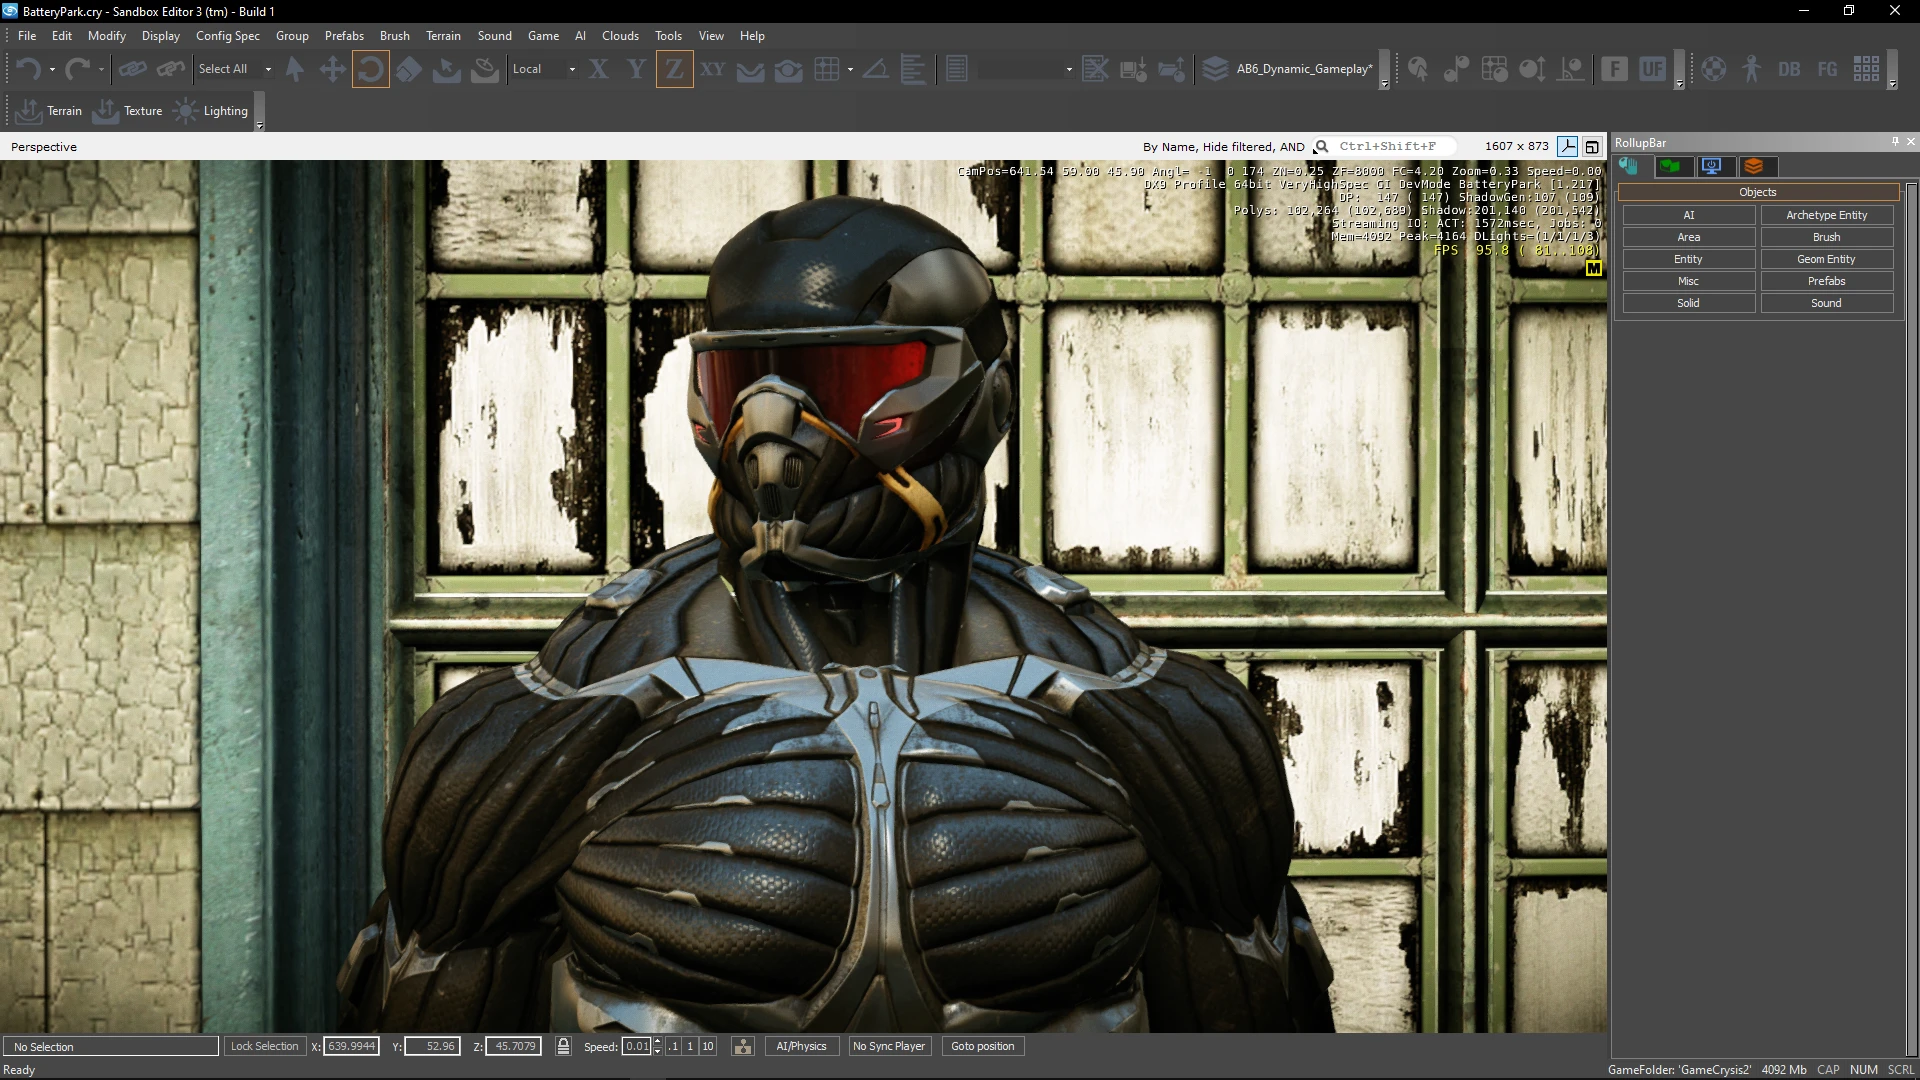
Task: Click inside the Ctrl+Shift+F search field
Action: pos(1390,146)
